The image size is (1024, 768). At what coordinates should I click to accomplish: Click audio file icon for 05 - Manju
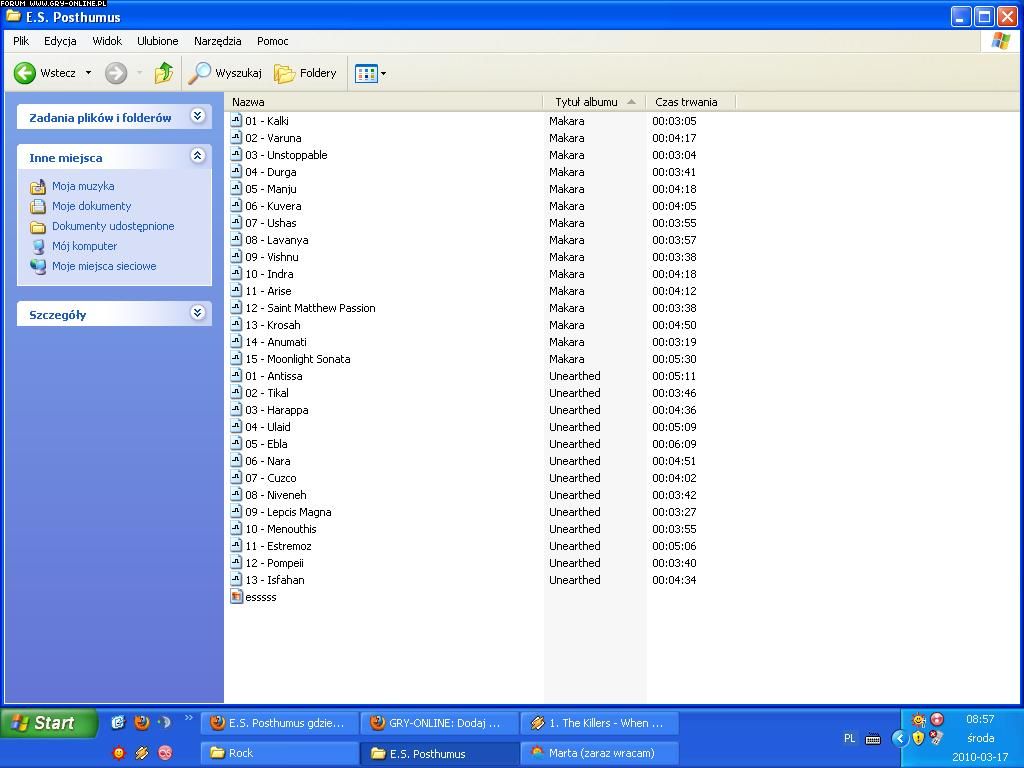[236, 189]
